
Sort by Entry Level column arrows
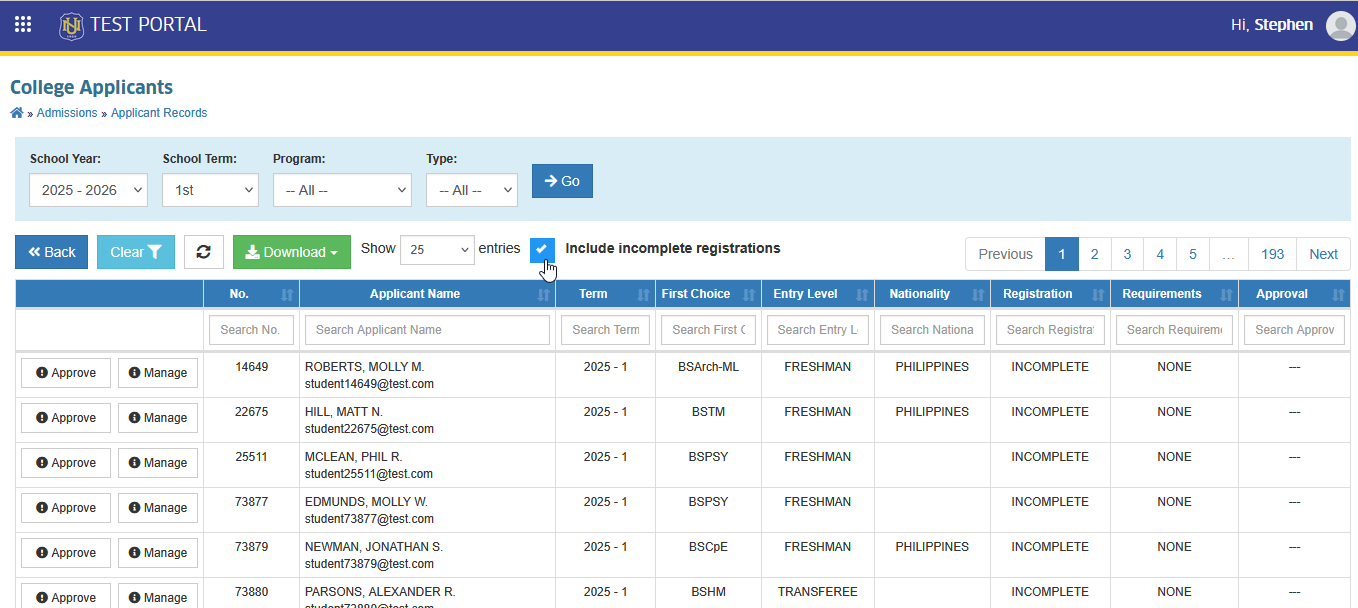pos(863,295)
